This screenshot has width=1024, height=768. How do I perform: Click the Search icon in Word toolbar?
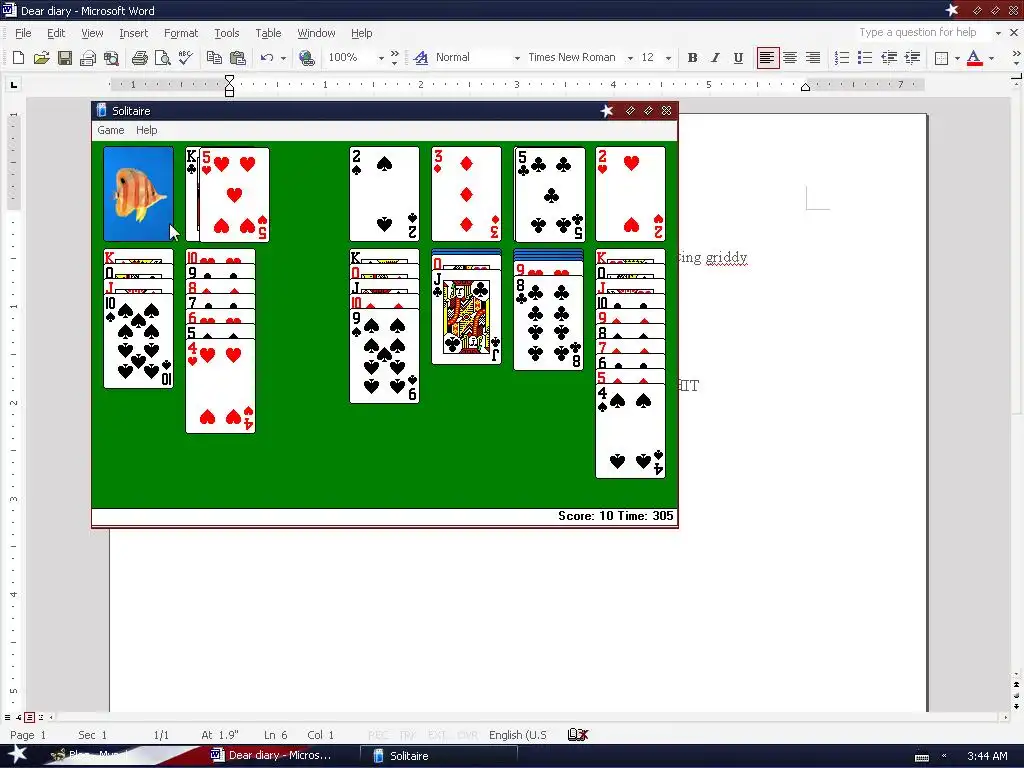[x=111, y=58]
